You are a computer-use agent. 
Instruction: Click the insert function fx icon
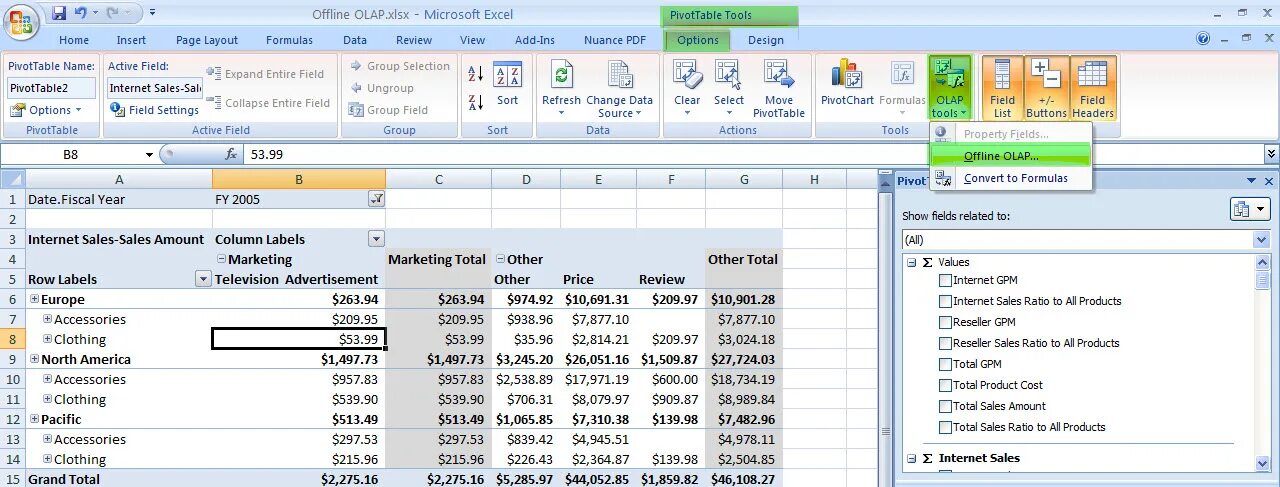coord(231,154)
